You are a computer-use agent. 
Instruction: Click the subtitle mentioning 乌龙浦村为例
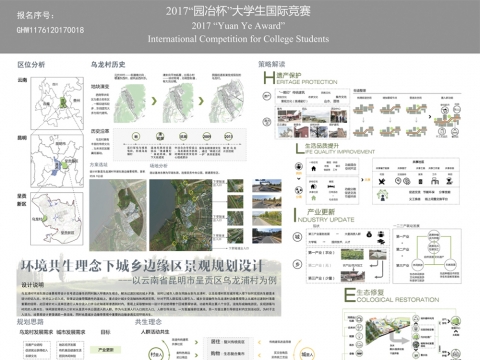tap(198, 280)
